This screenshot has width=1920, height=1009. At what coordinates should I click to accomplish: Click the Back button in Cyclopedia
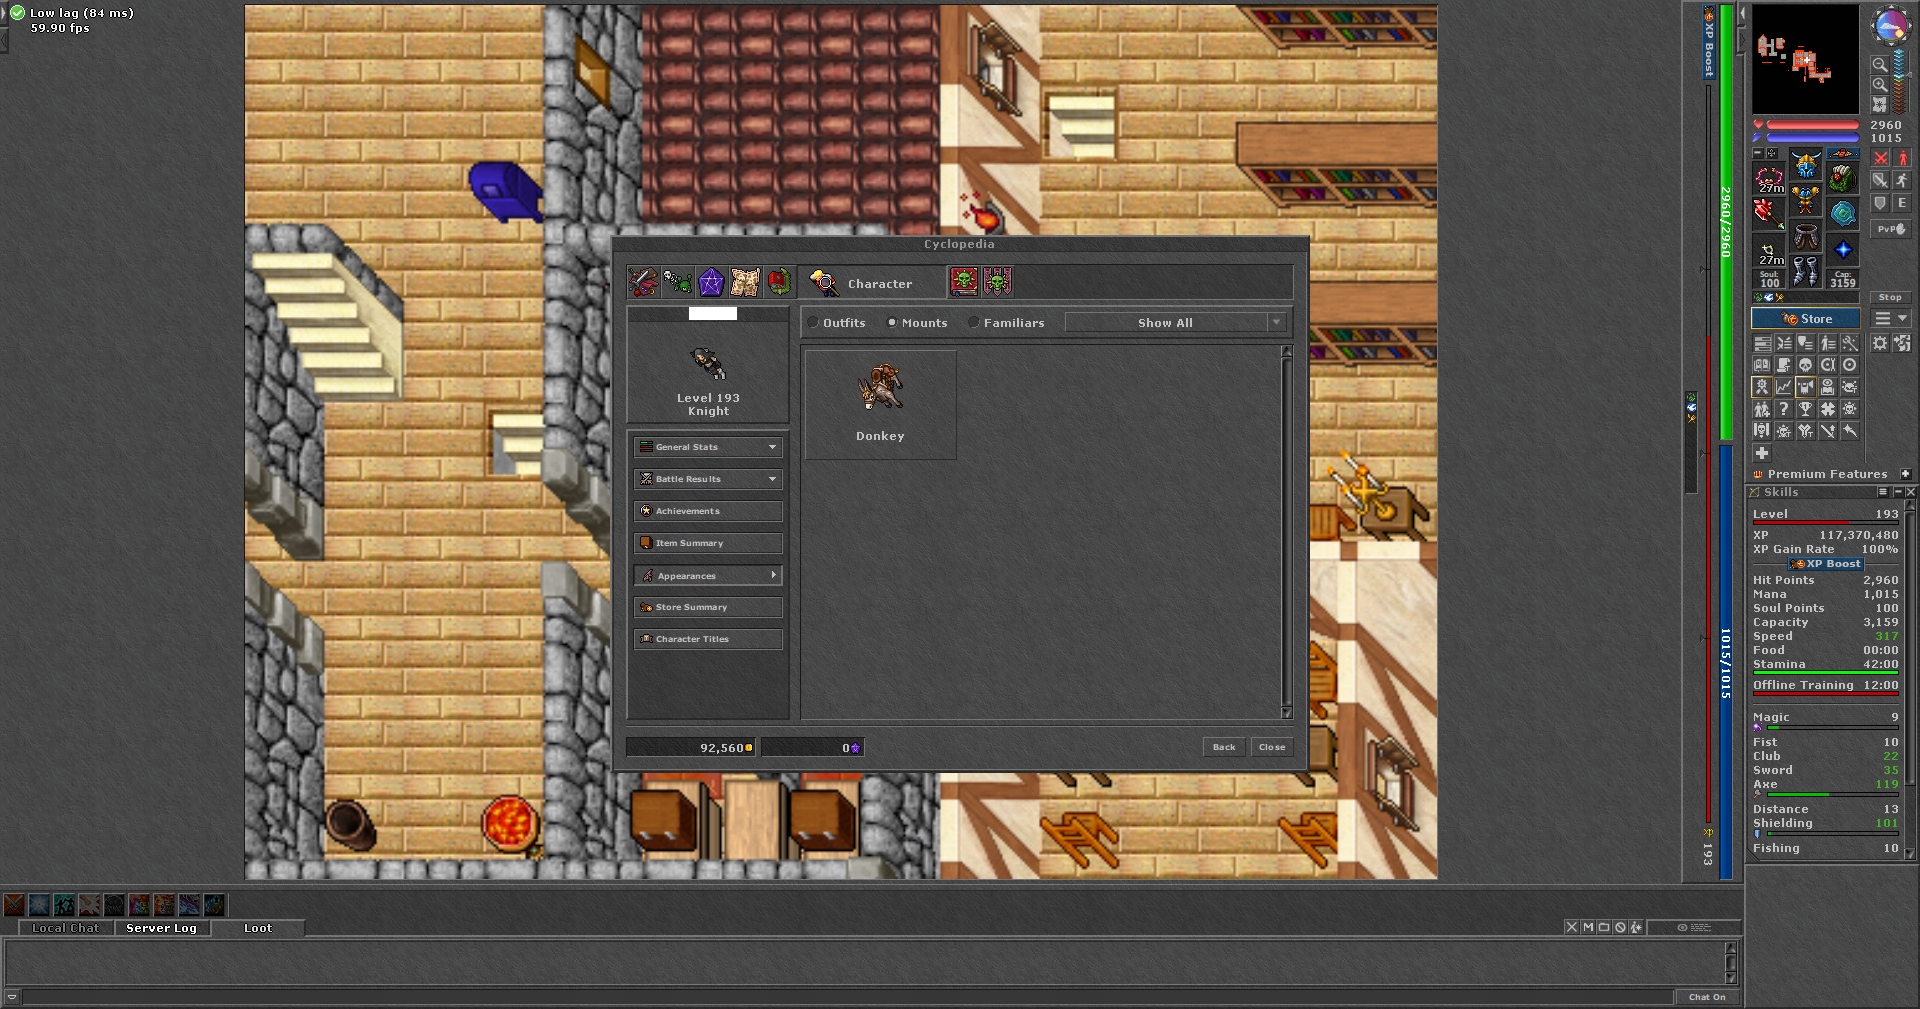click(1224, 747)
